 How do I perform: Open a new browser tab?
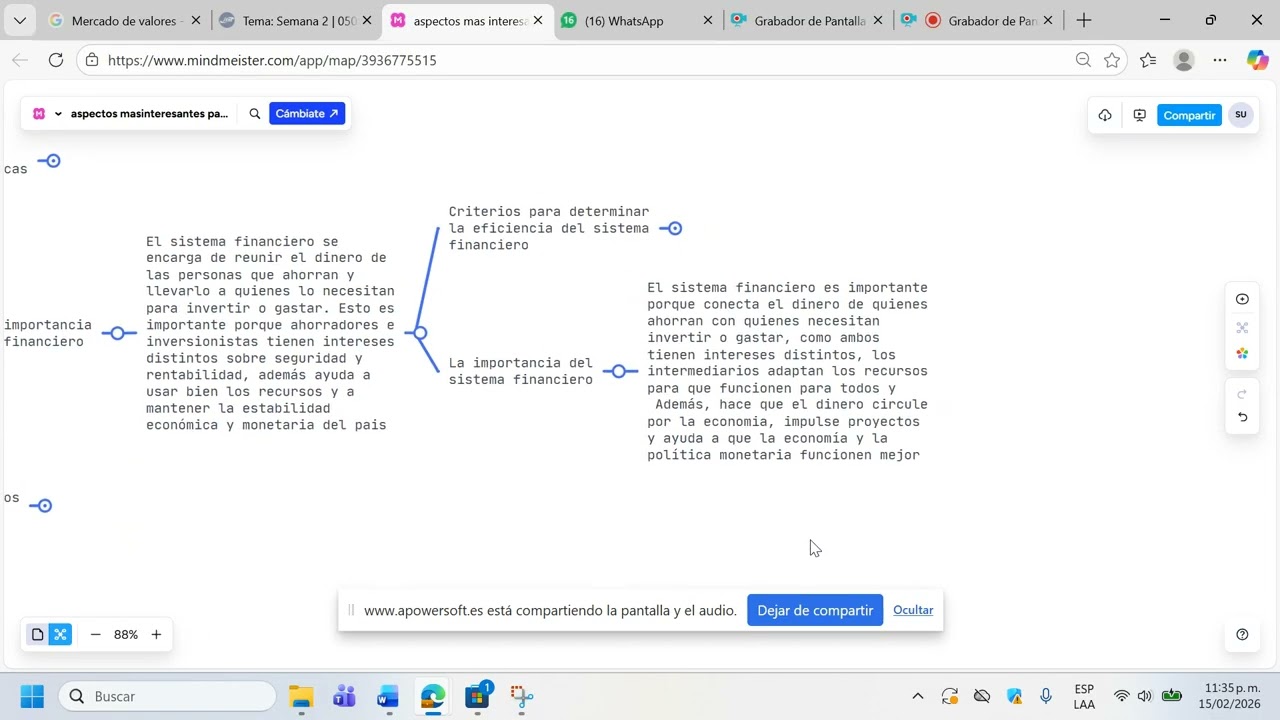click(x=1084, y=20)
